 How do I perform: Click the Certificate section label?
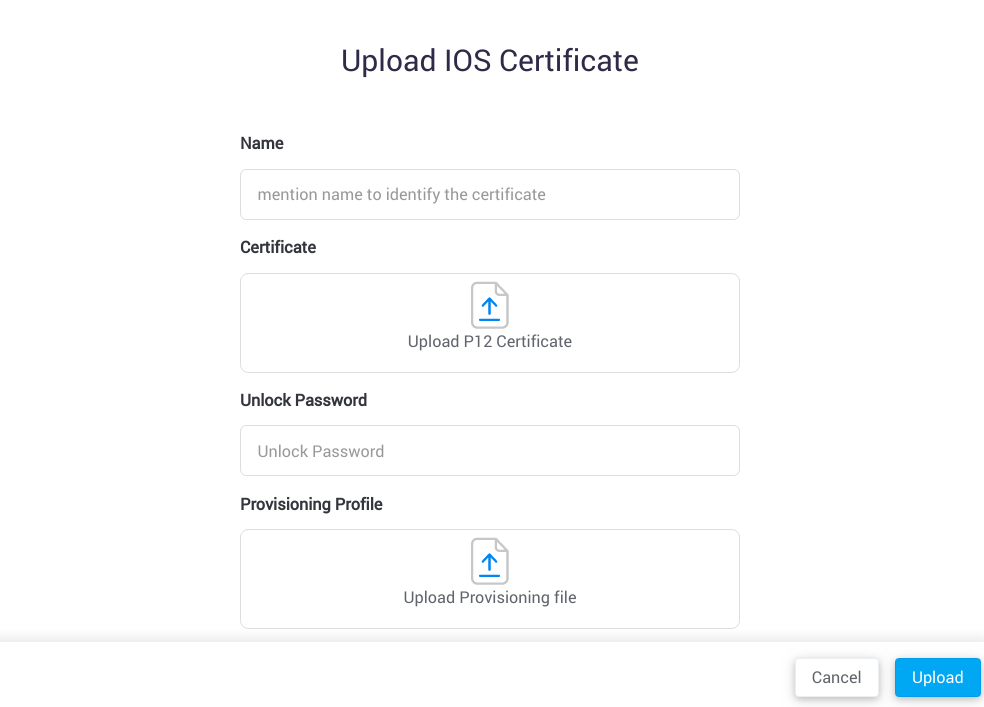tap(277, 247)
